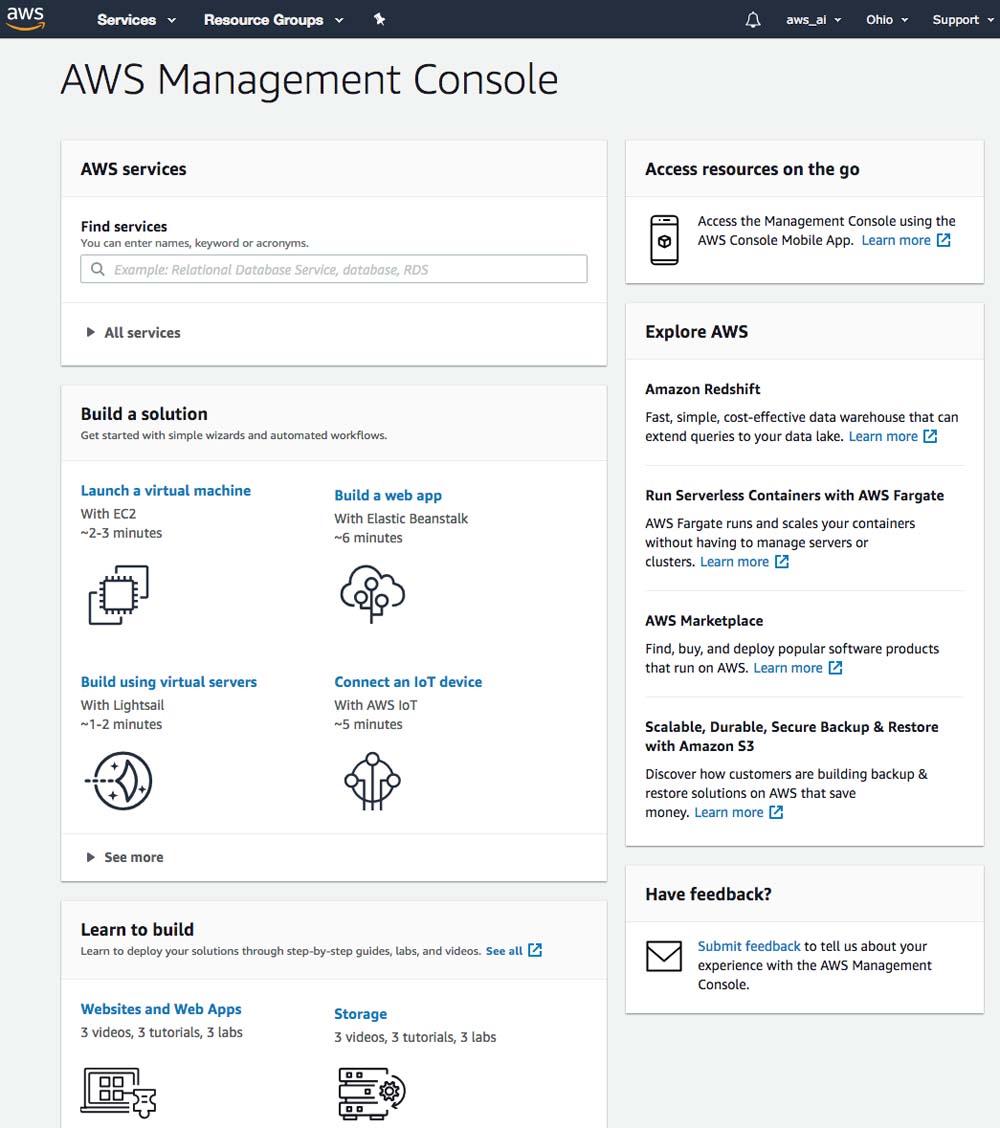Click the Elastic Beanstalk cloud tree icon
Viewport: 1000px width, 1128px height.
coord(372,593)
